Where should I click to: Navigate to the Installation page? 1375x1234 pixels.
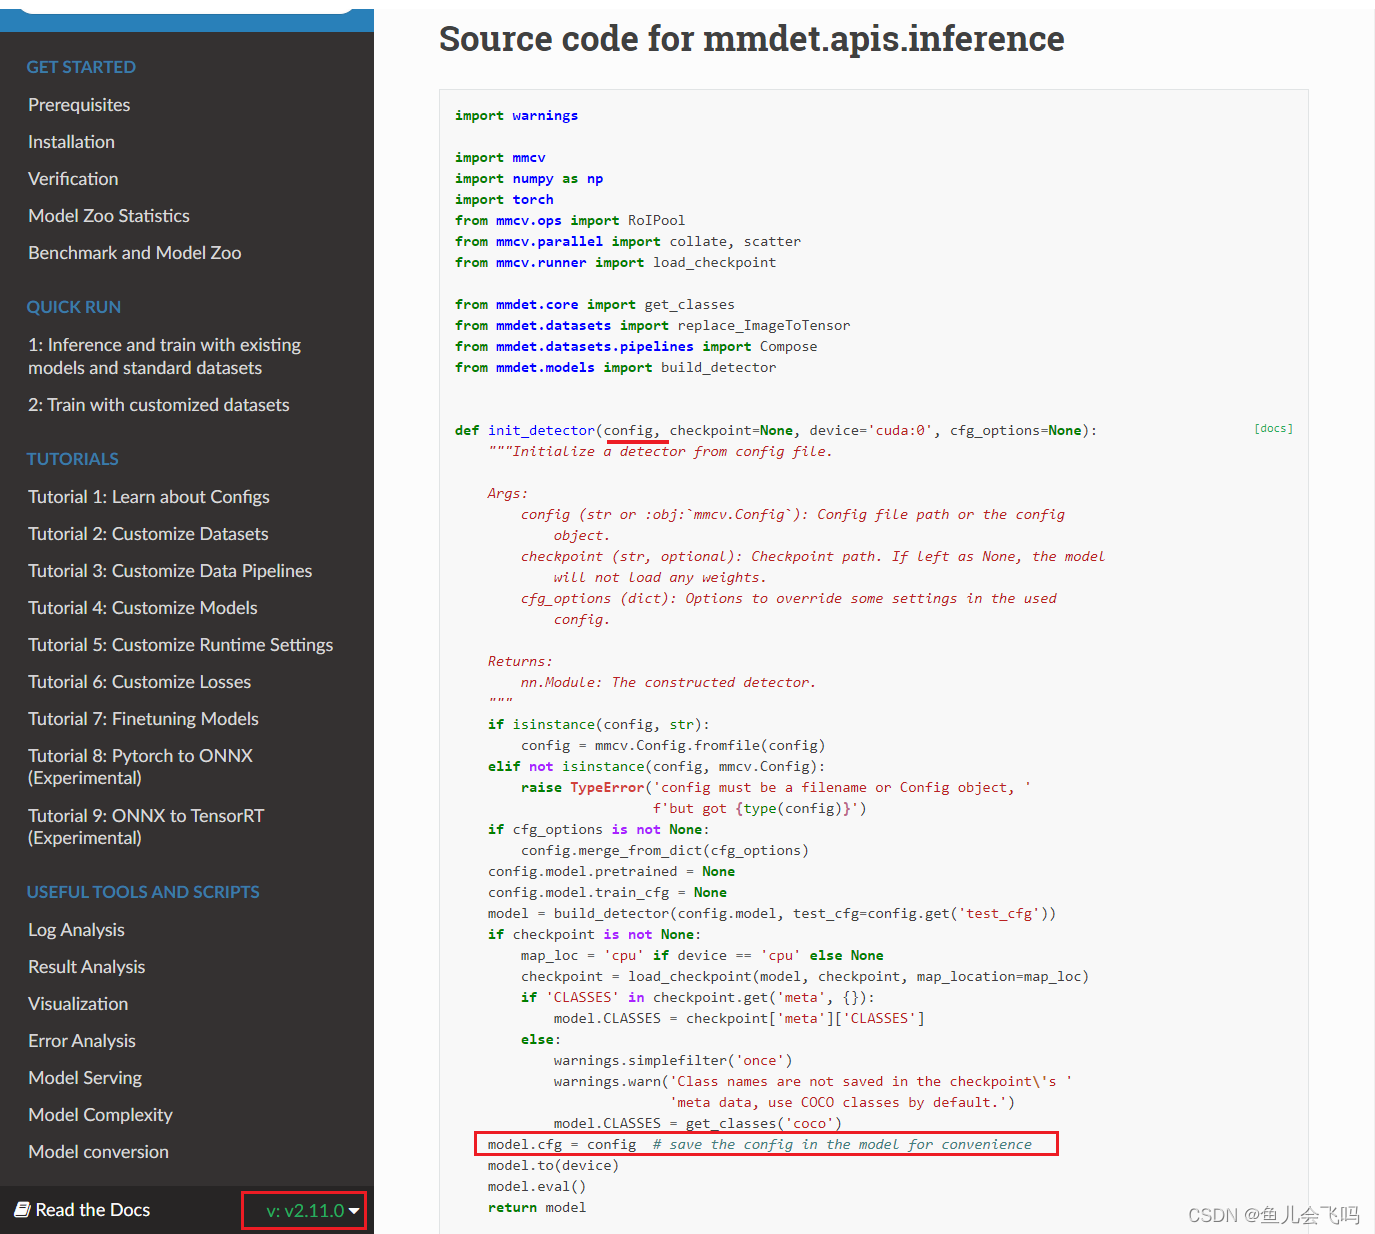[x=71, y=141]
